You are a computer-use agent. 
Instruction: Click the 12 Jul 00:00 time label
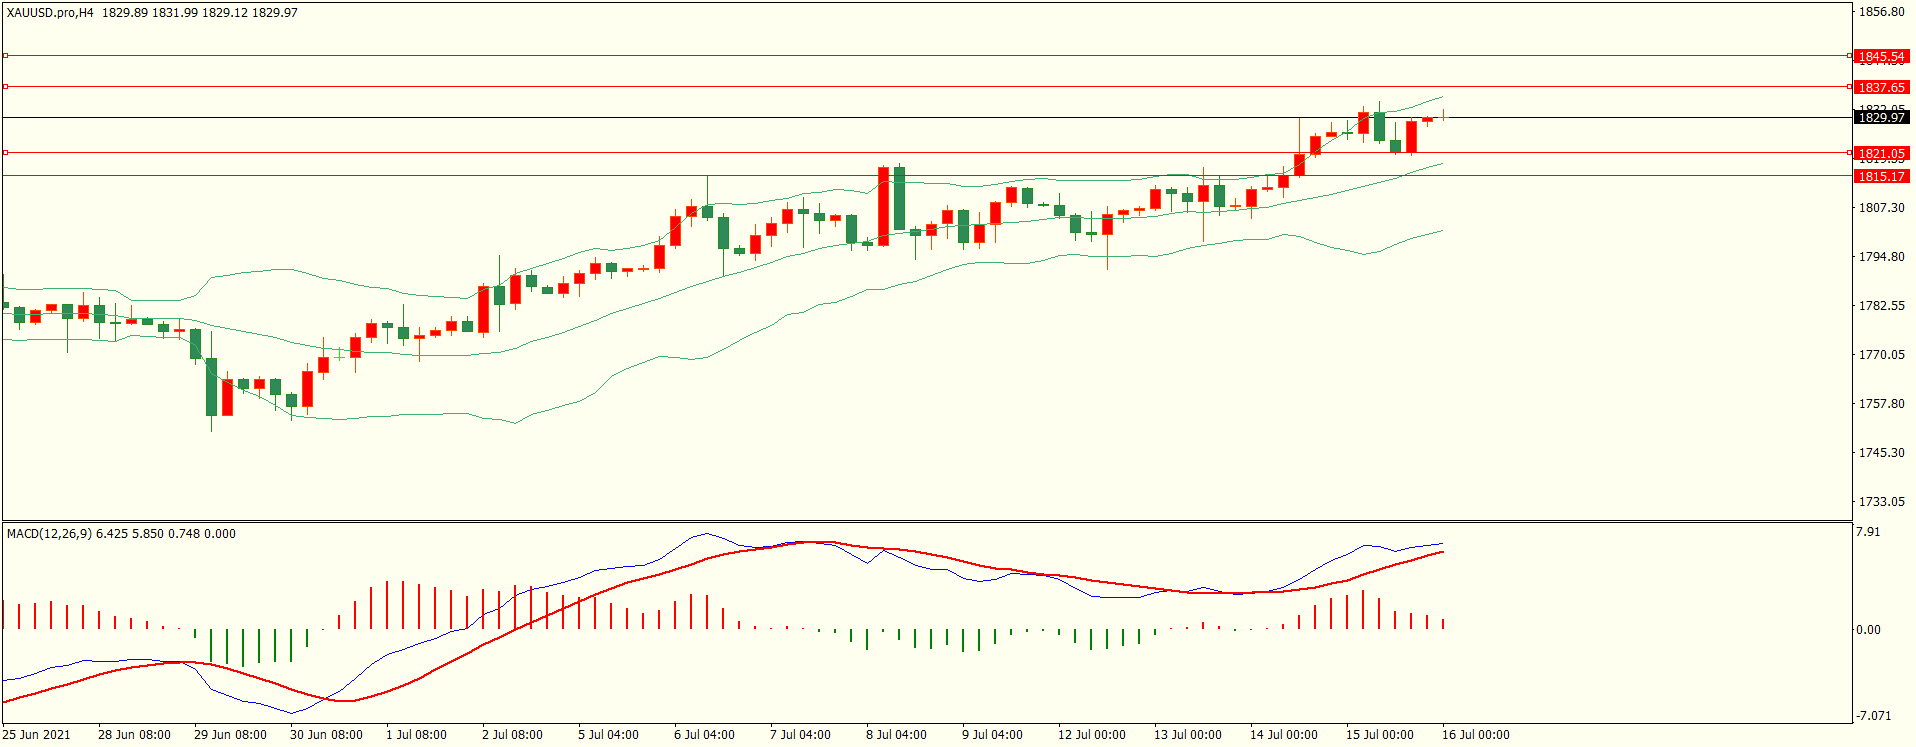1092,735
